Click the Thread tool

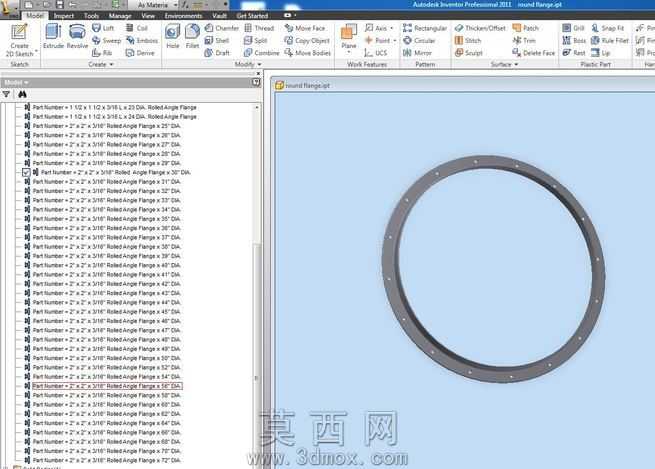point(259,28)
